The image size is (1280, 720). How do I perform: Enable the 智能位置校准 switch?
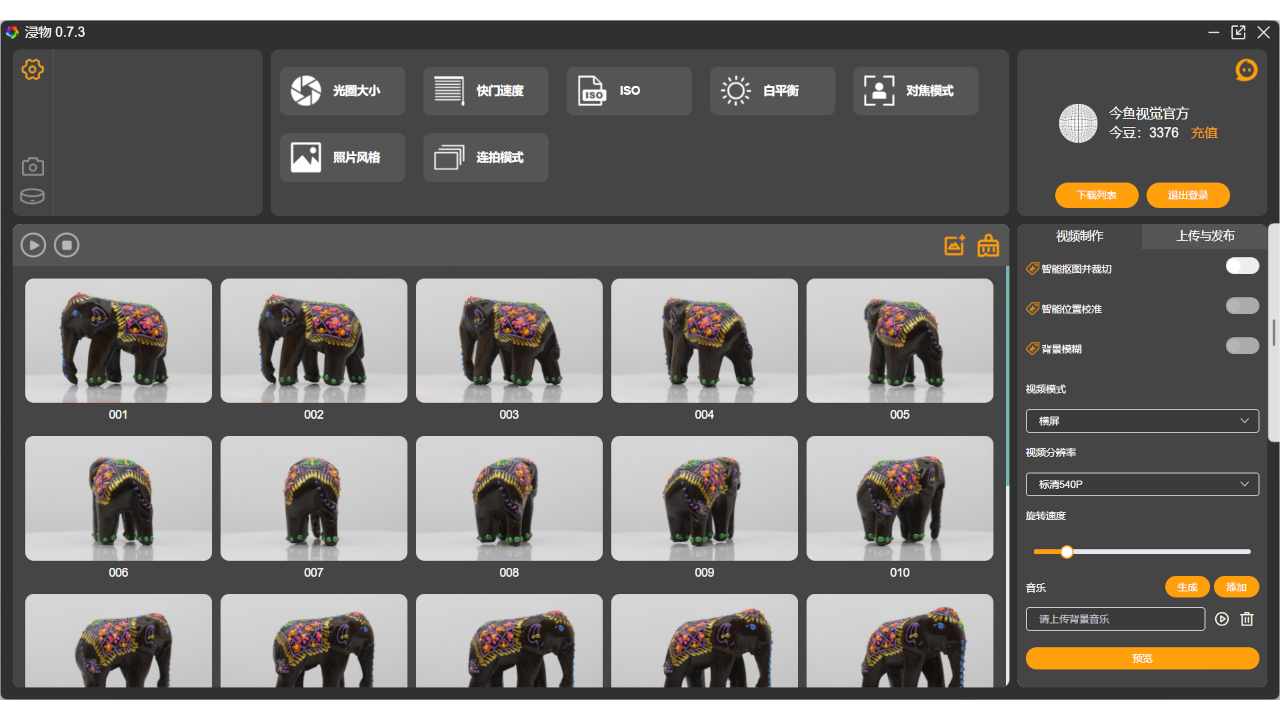(x=1242, y=306)
